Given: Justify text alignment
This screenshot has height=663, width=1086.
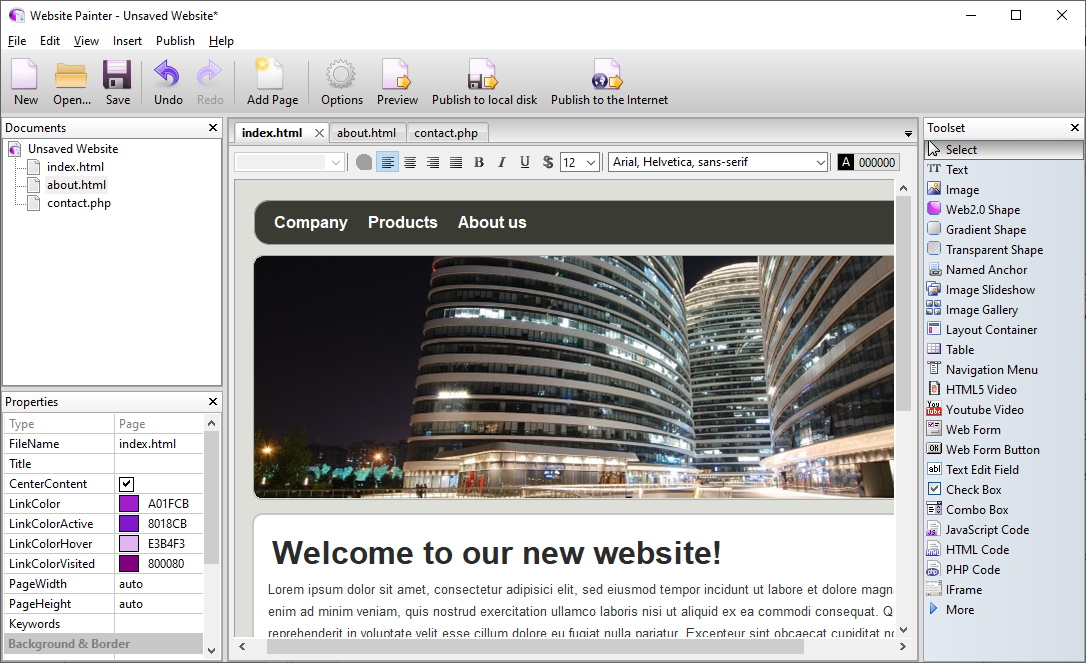Looking at the screenshot, I should pyautogui.click(x=456, y=163).
